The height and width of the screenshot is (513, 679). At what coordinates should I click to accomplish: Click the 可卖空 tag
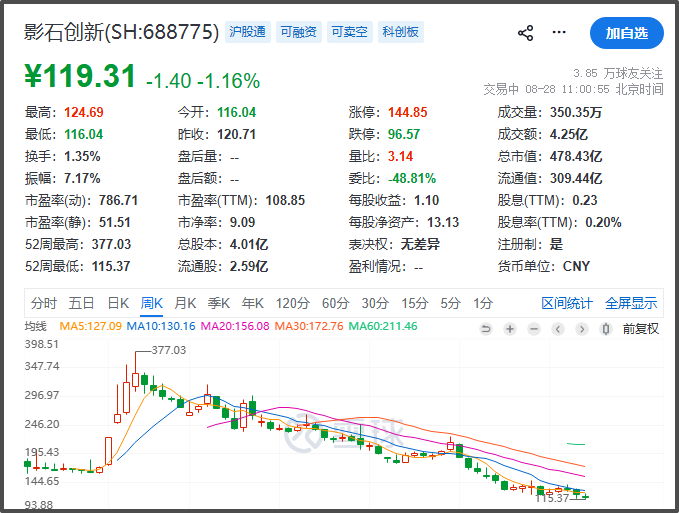pos(349,32)
